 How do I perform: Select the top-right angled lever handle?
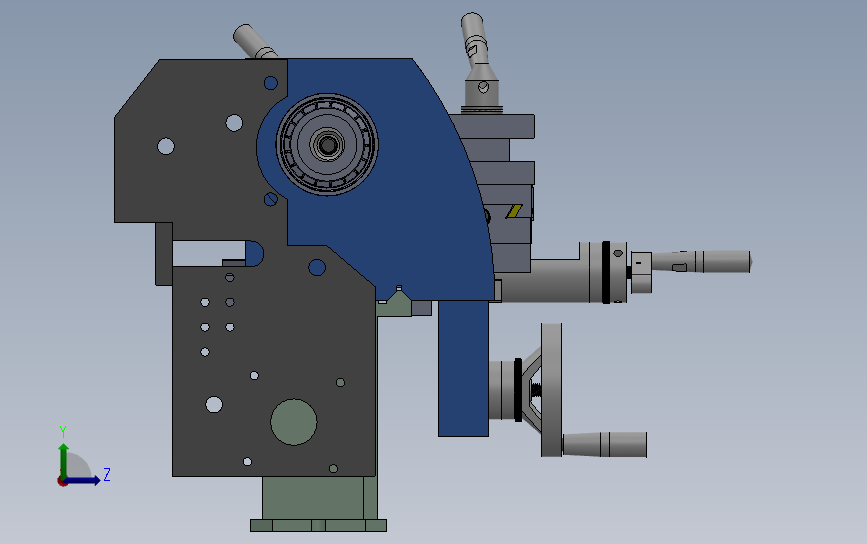476,41
